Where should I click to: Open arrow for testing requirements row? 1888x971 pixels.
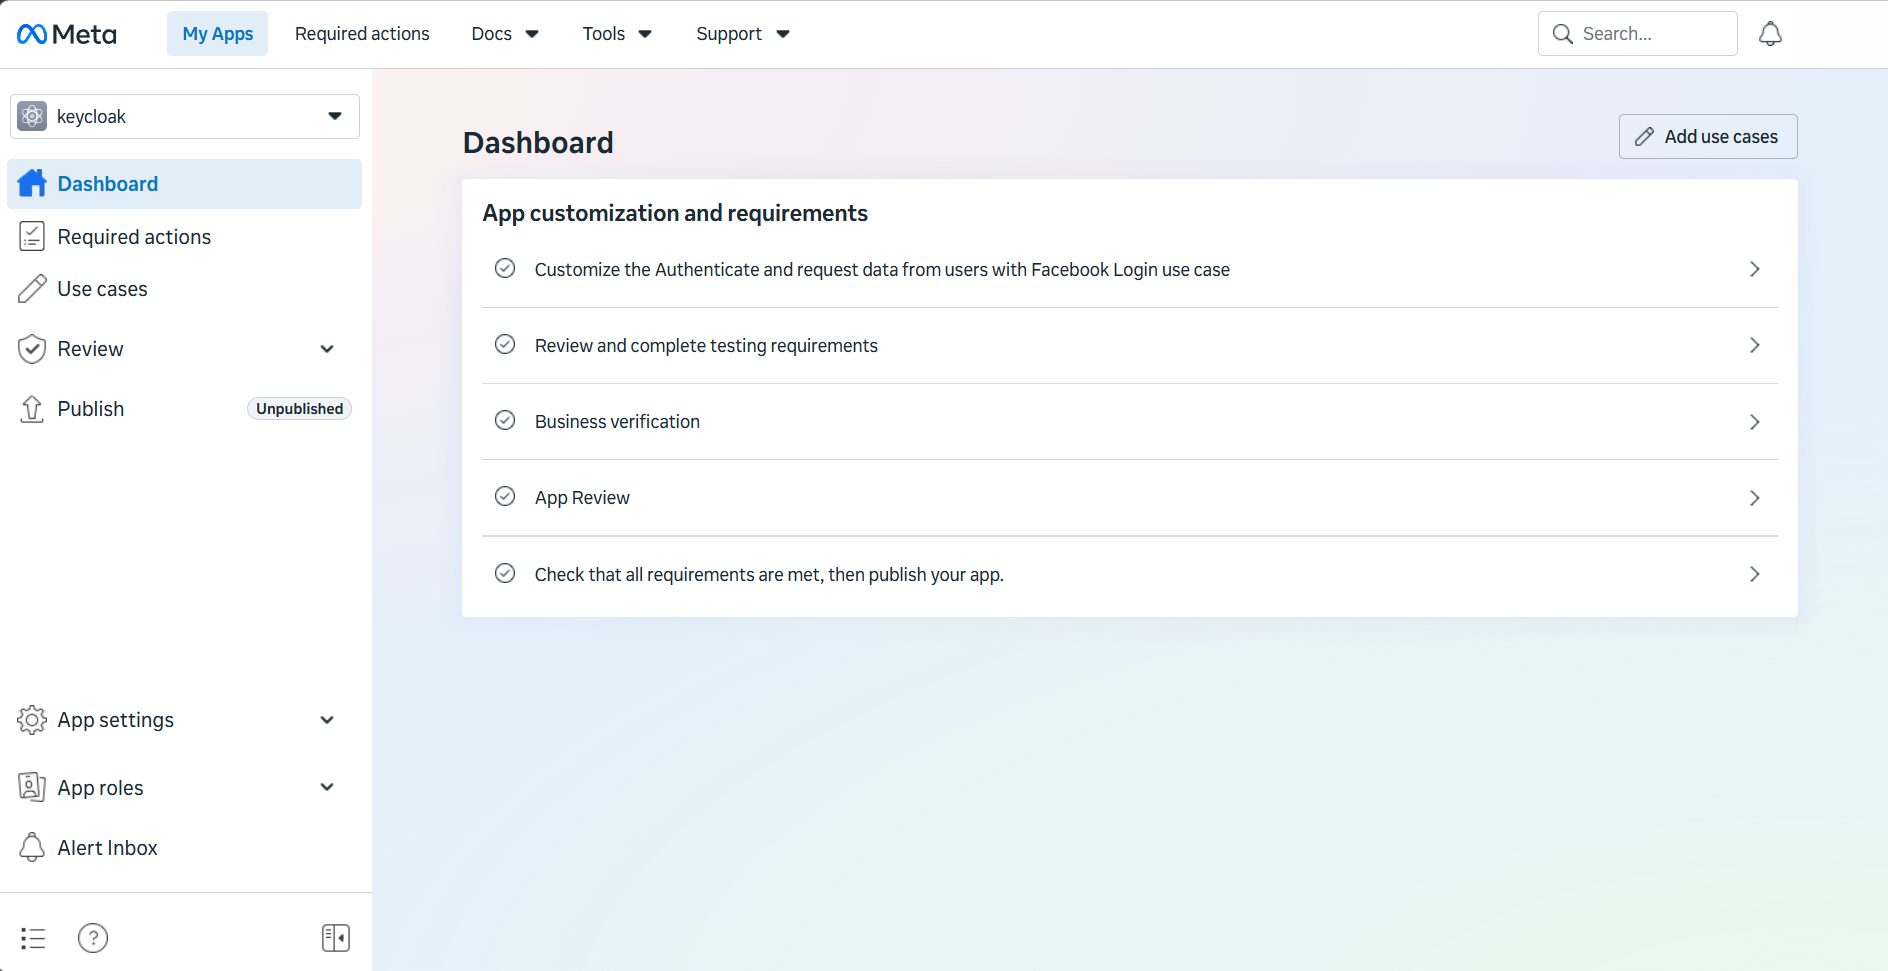1754,345
